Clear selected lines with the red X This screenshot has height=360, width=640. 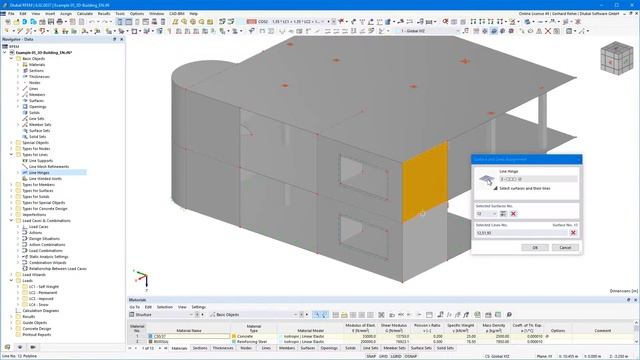573,233
